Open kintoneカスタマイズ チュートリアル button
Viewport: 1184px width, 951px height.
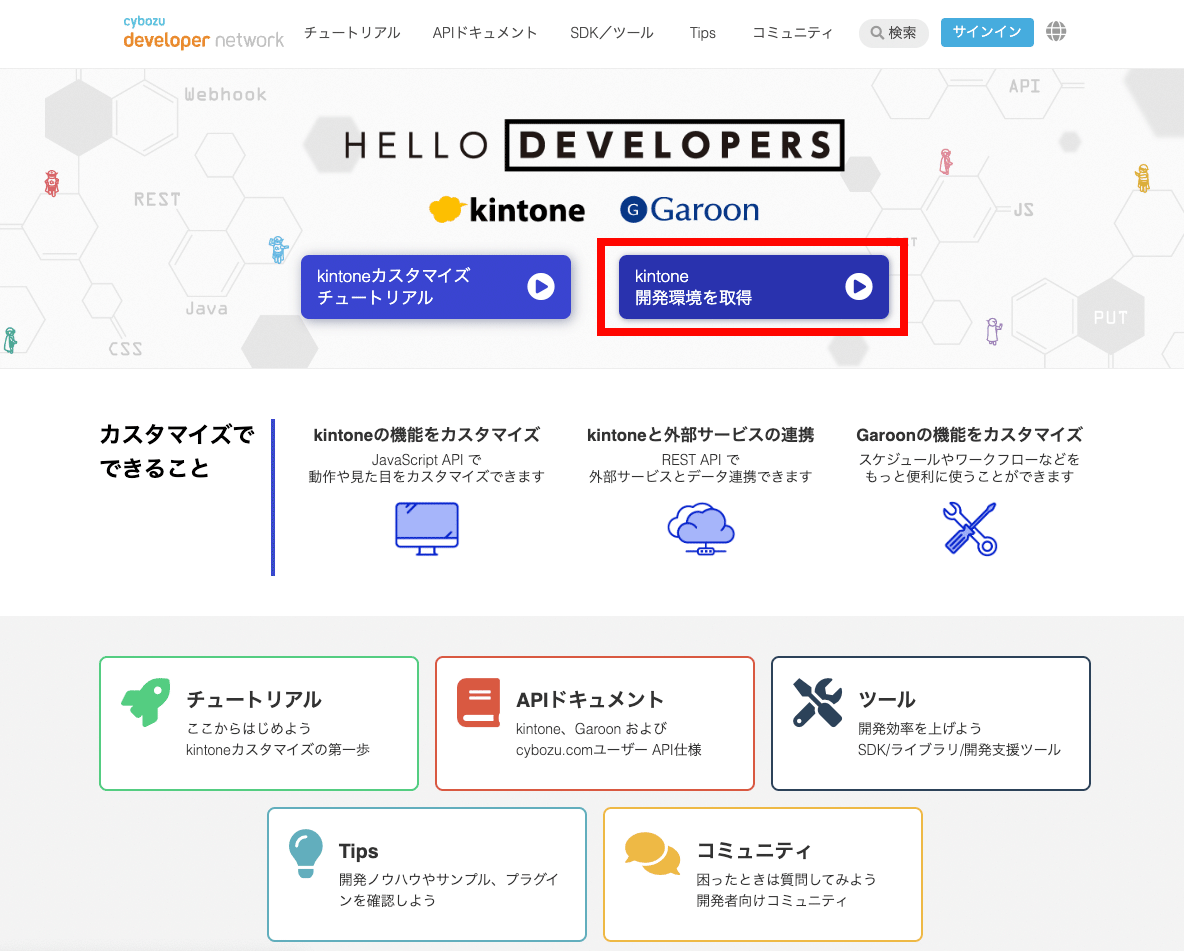pyautogui.click(x=436, y=287)
